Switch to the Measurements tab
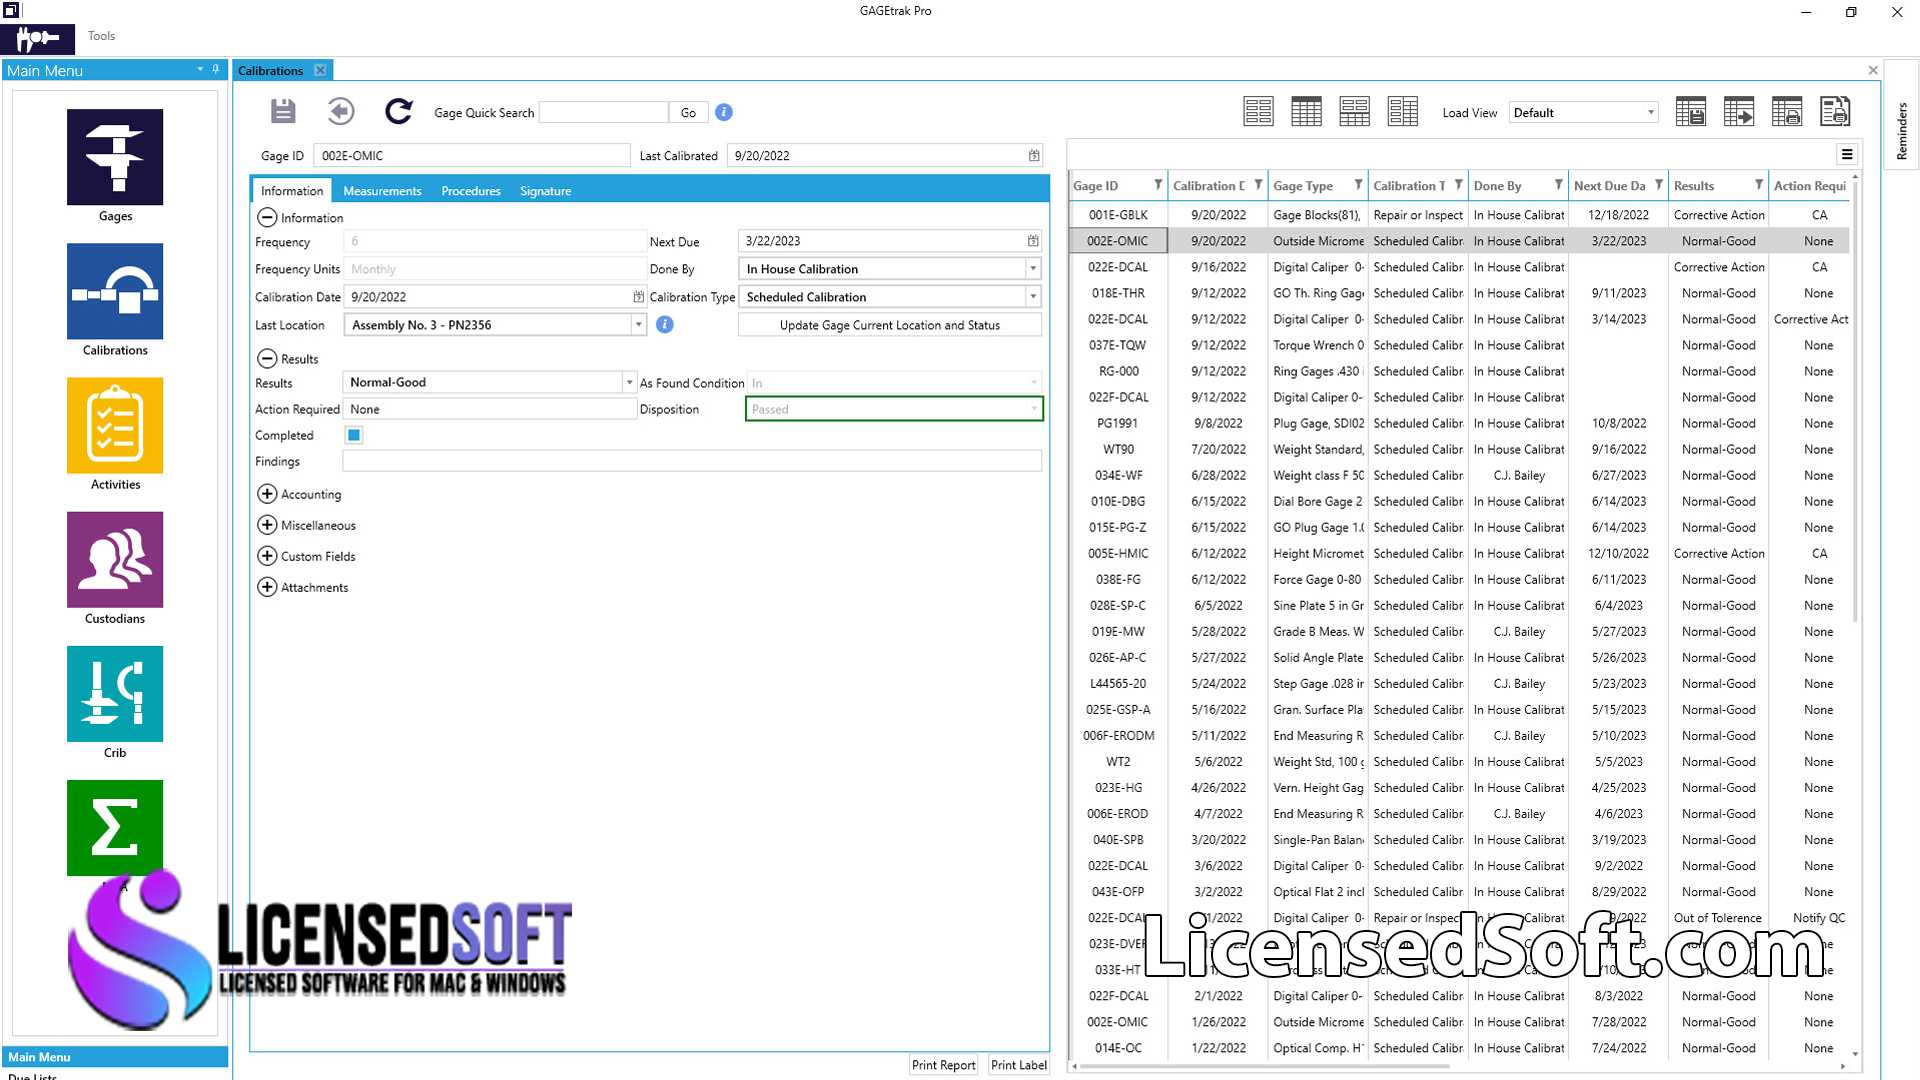Image resolution: width=1920 pixels, height=1080 pixels. click(382, 190)
